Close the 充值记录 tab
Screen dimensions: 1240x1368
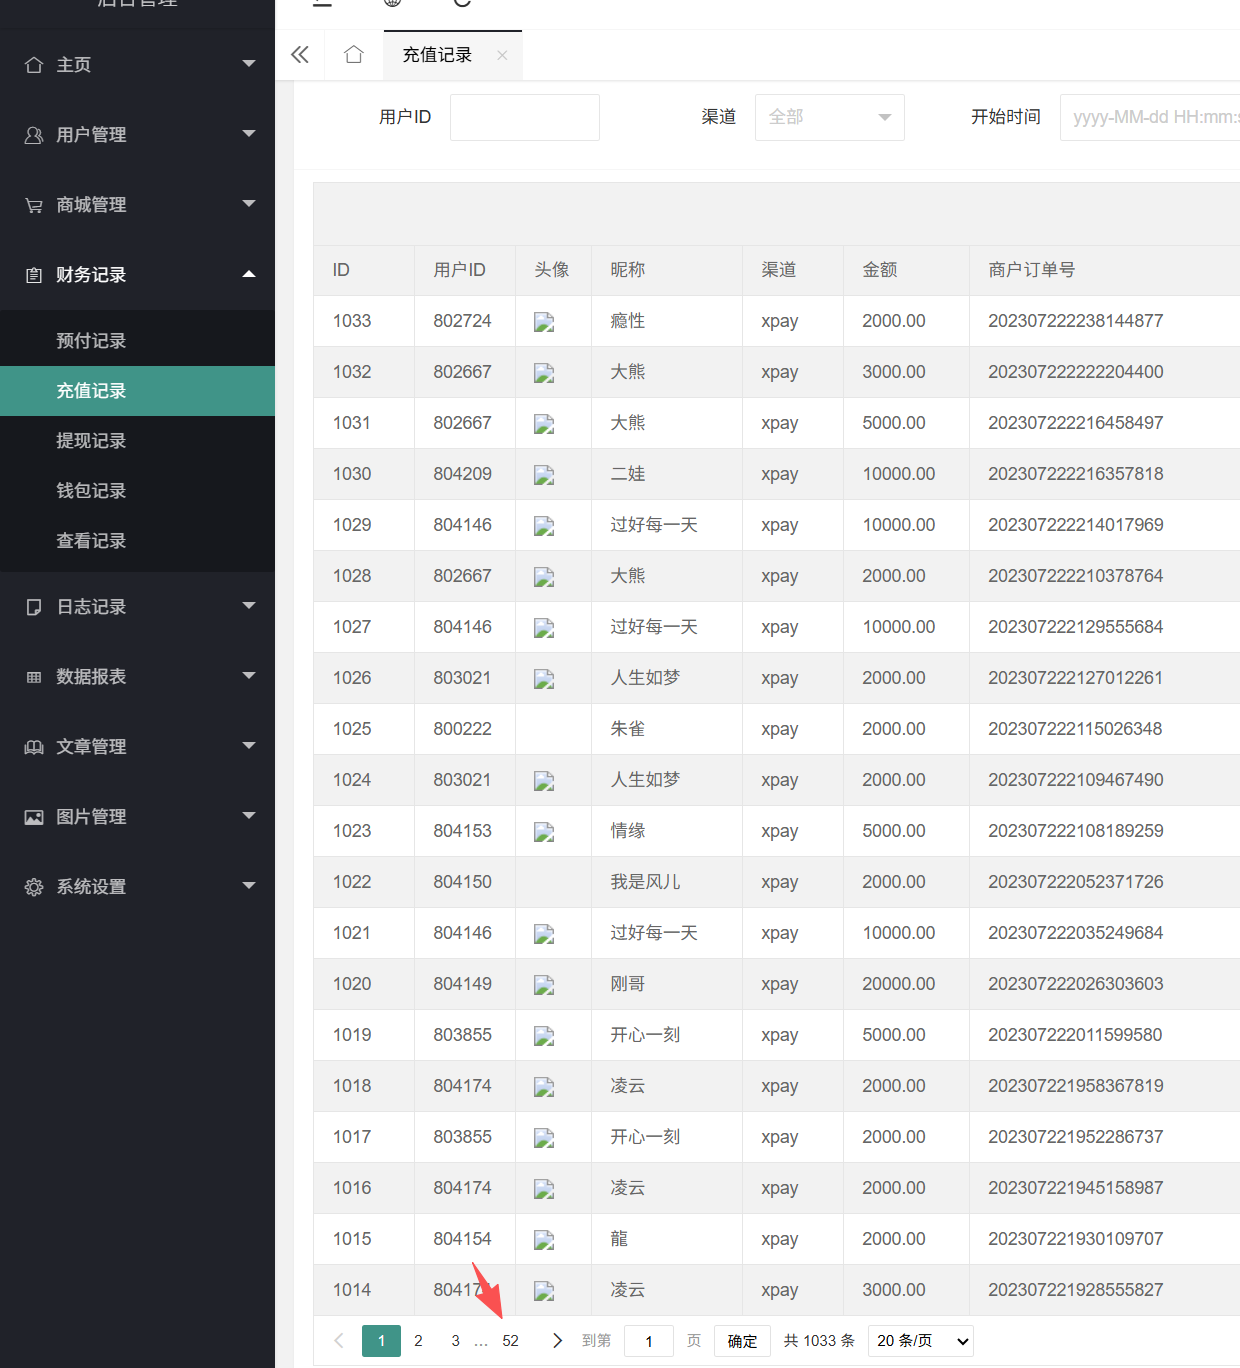coord(502,55)
